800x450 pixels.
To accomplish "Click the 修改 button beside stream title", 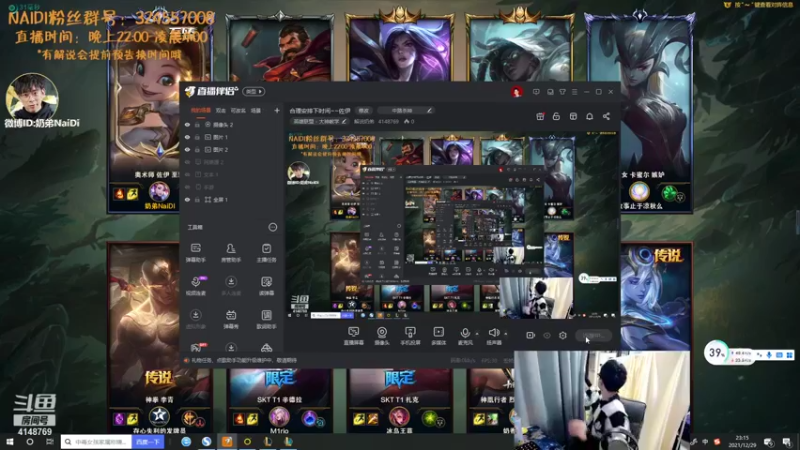I will point(363,111).
